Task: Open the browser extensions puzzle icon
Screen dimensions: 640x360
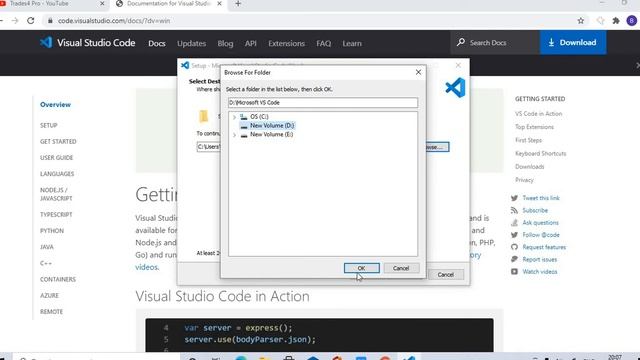Action: pyautogui.click(x=616, y=20)
